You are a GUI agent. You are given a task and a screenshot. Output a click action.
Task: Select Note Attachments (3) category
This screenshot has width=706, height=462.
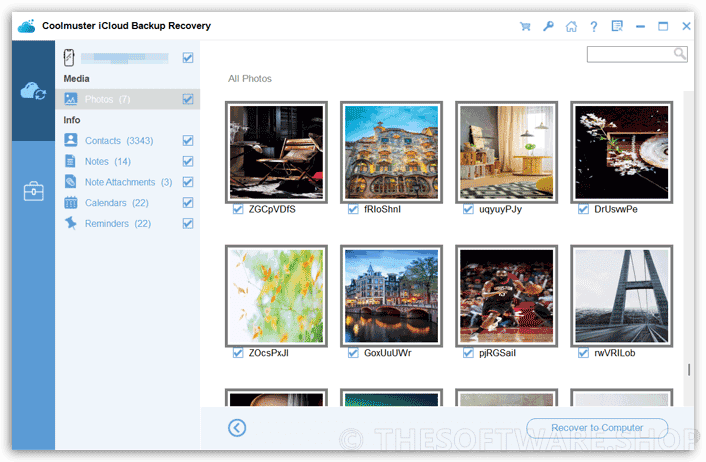coord(127,182)
